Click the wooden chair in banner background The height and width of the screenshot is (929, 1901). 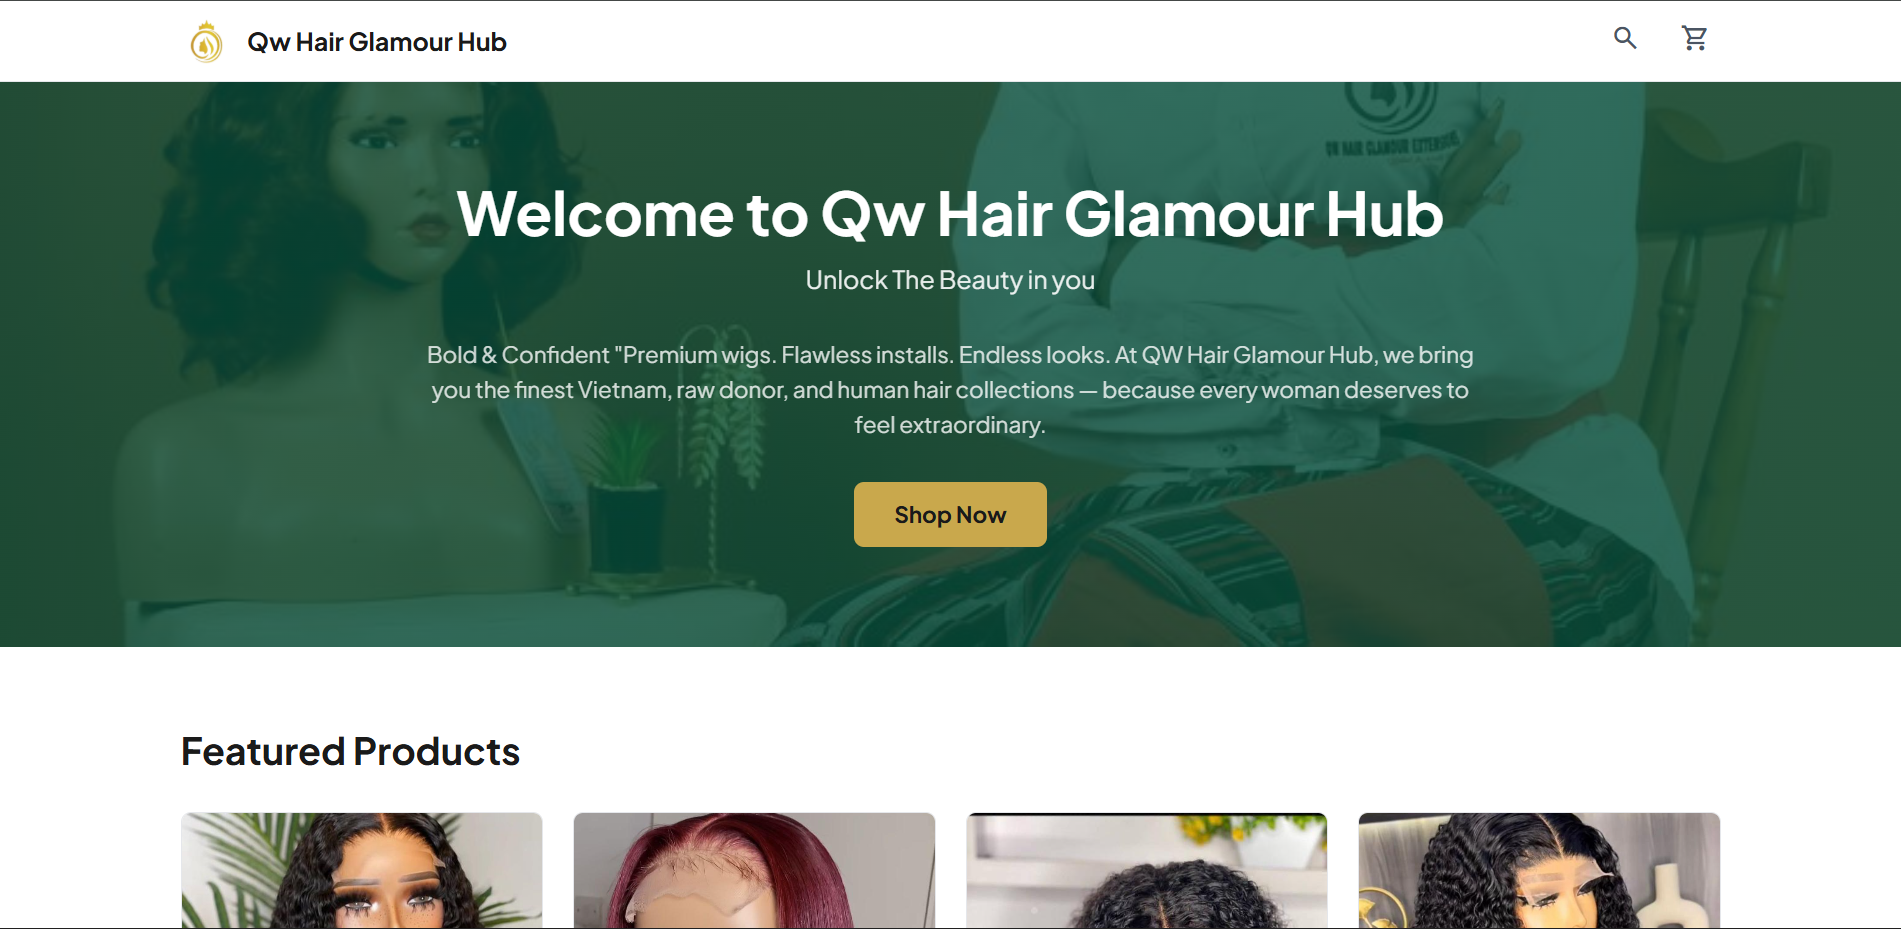click(x=1740, y=380)
